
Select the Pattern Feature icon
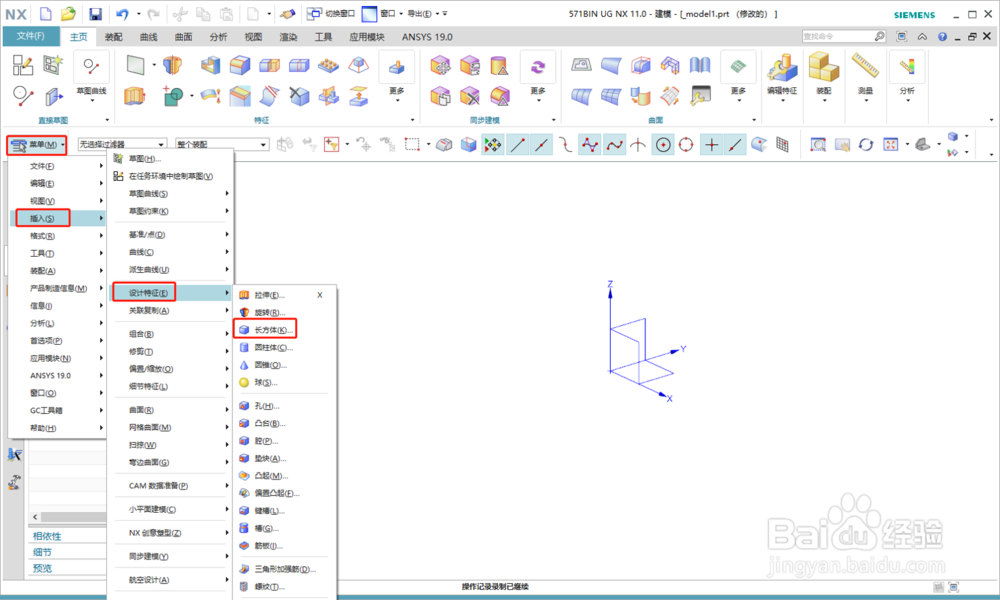coord(328,64)
